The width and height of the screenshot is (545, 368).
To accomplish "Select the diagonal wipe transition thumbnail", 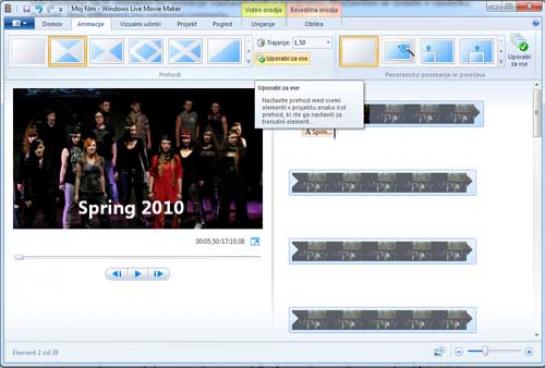I will 225,51.
